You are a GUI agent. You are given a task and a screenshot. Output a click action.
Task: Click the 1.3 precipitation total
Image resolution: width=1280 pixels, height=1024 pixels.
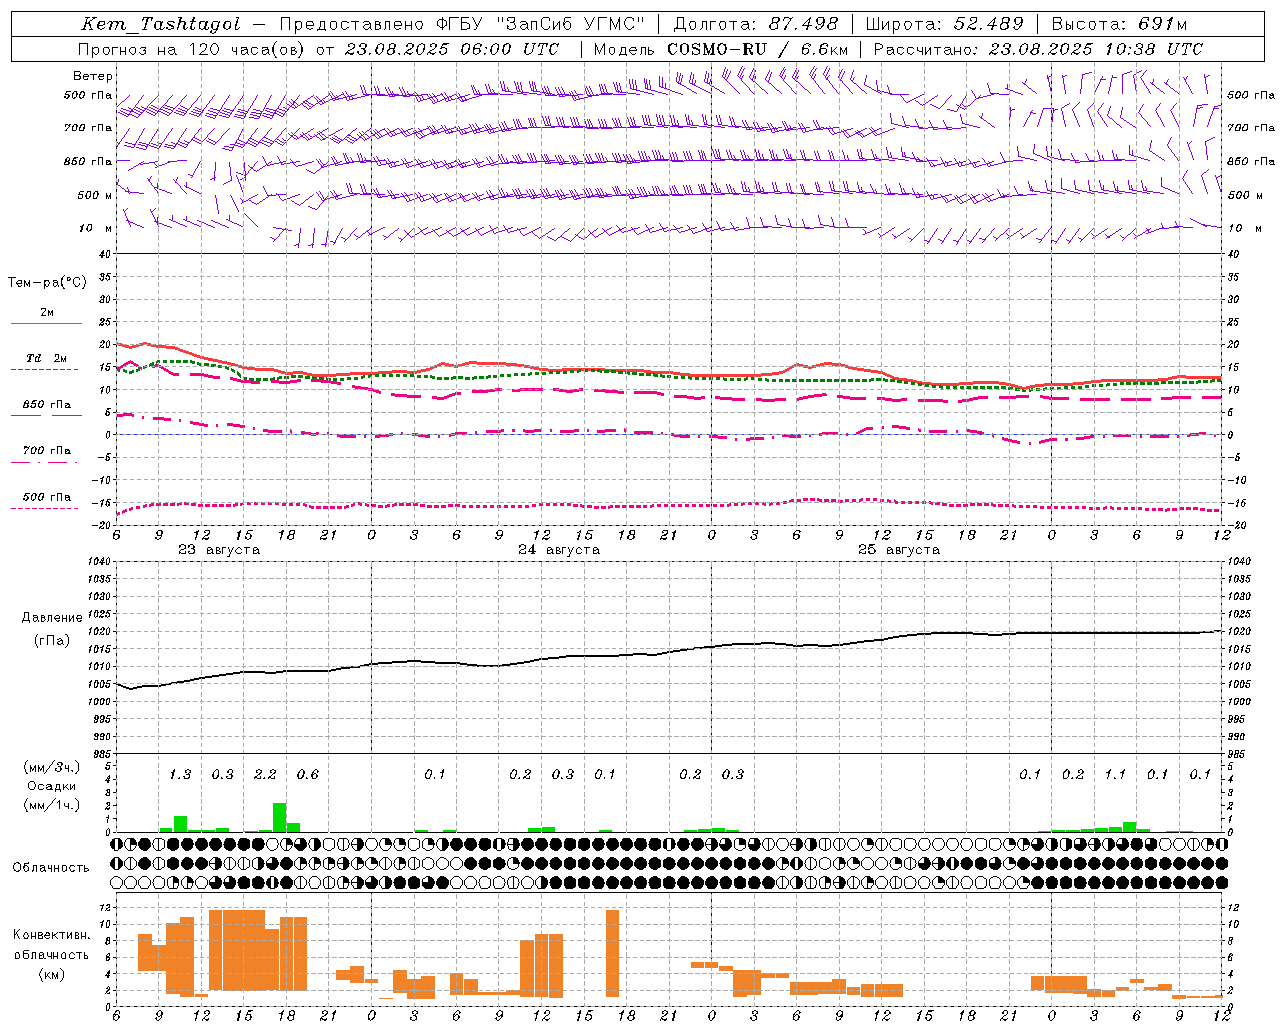pos(180,774)
